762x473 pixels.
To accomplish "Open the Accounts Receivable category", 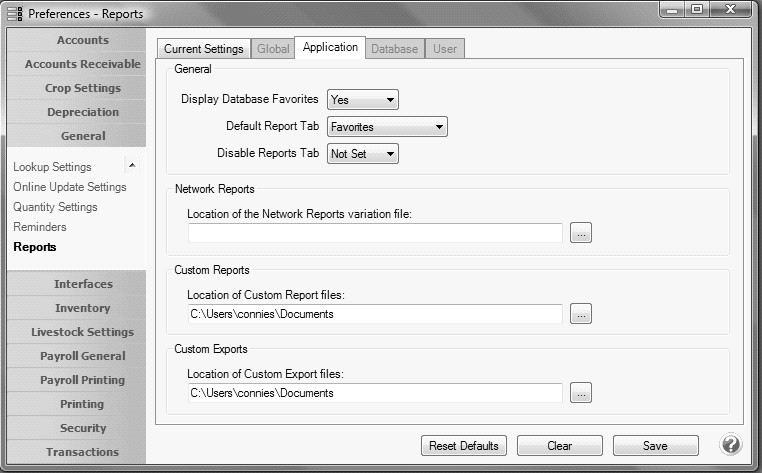I will point(82,64).
